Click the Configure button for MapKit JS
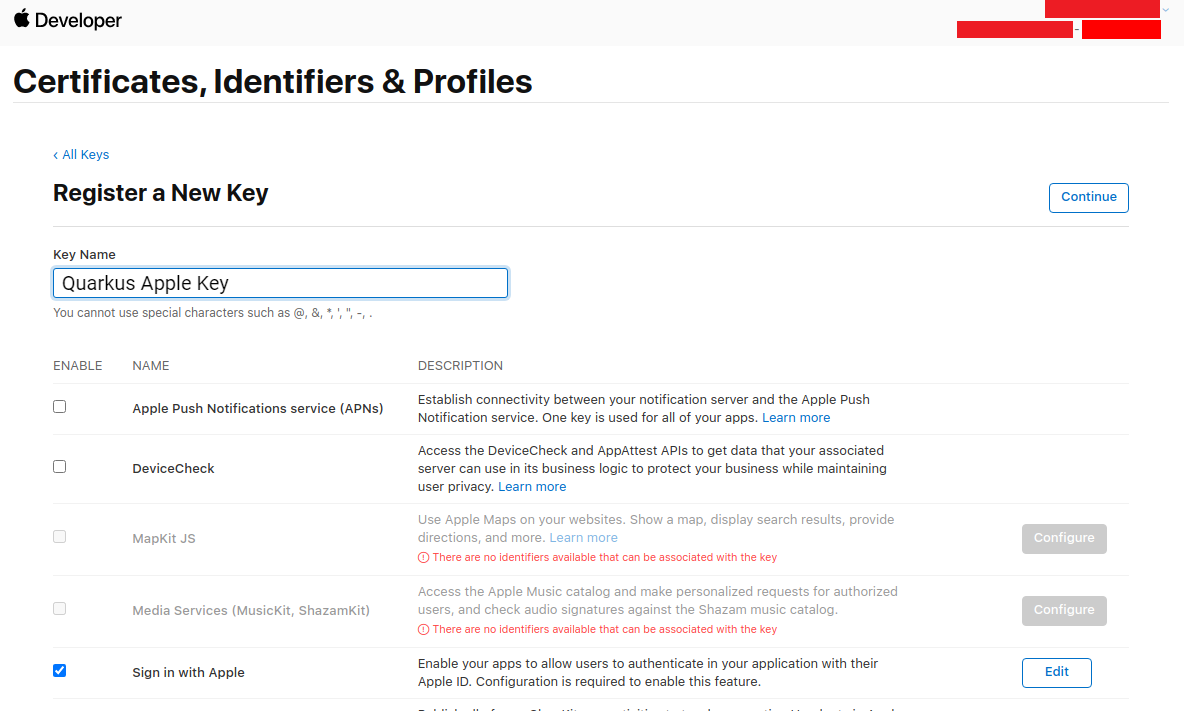 point(1064,538)
